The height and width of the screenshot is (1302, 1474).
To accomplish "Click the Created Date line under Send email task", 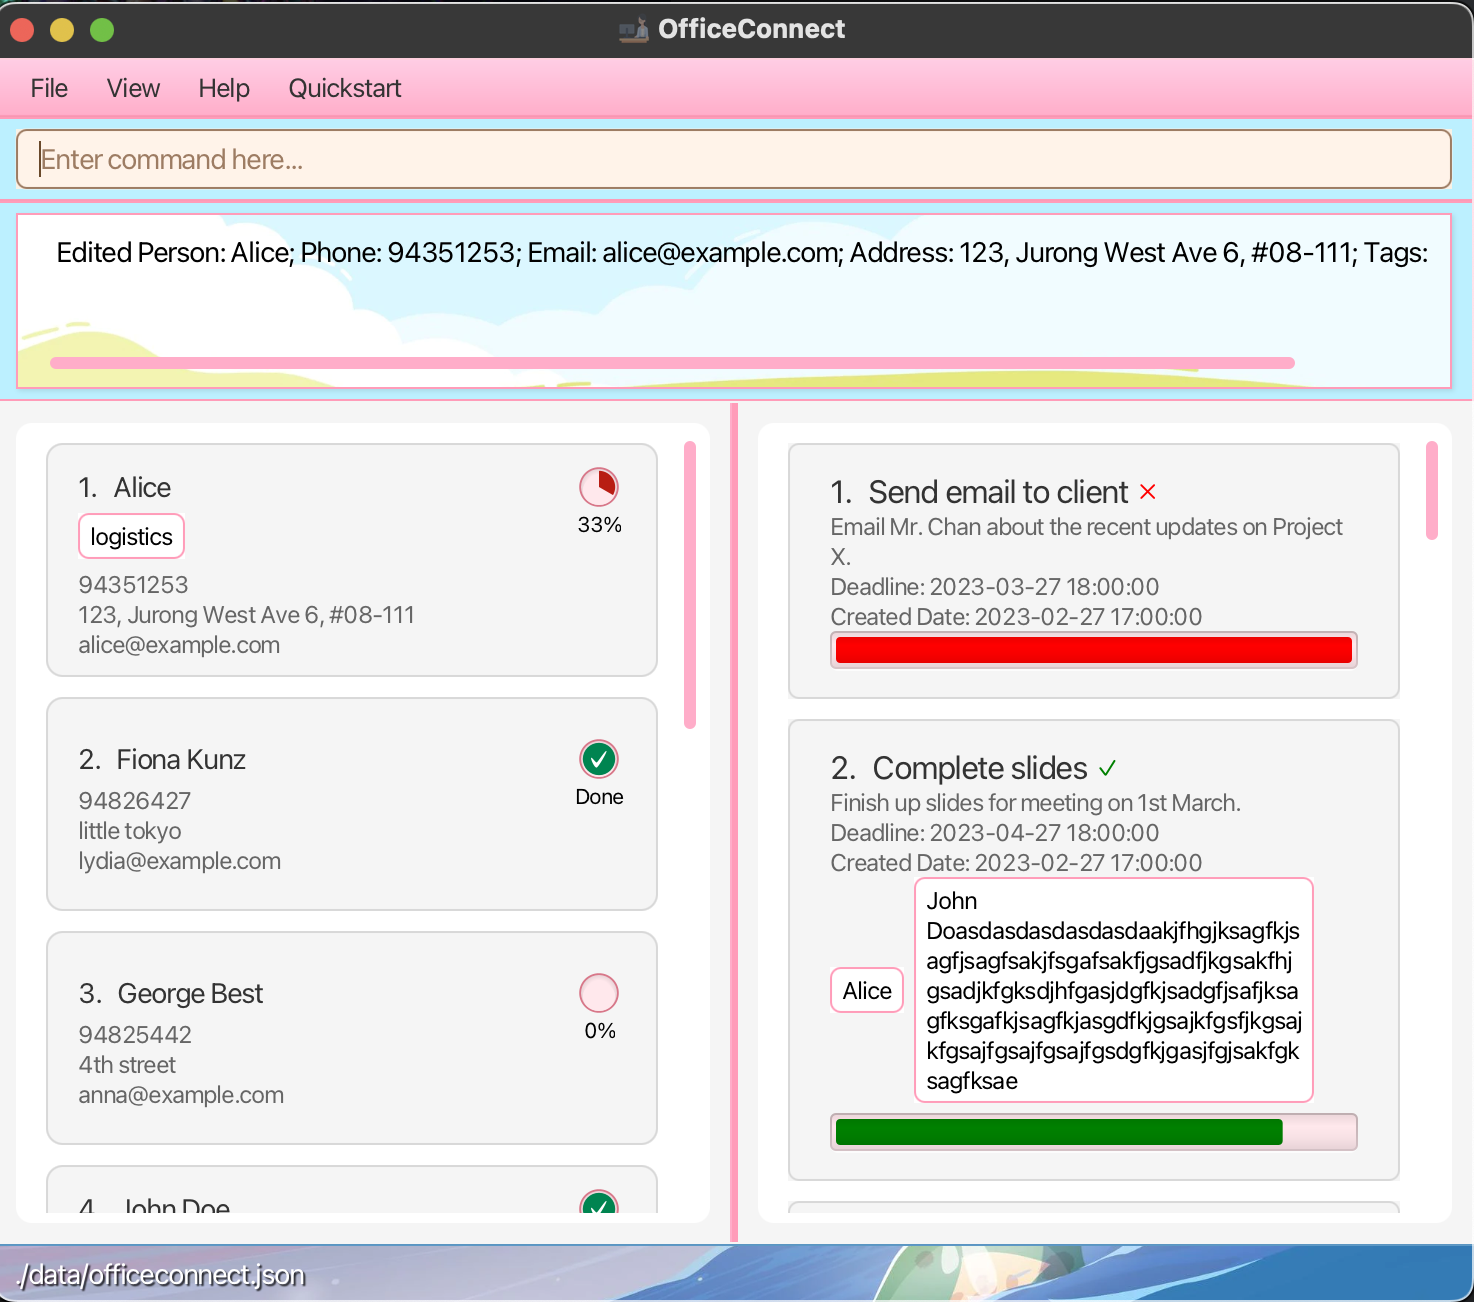I will tap(1016, 617).
